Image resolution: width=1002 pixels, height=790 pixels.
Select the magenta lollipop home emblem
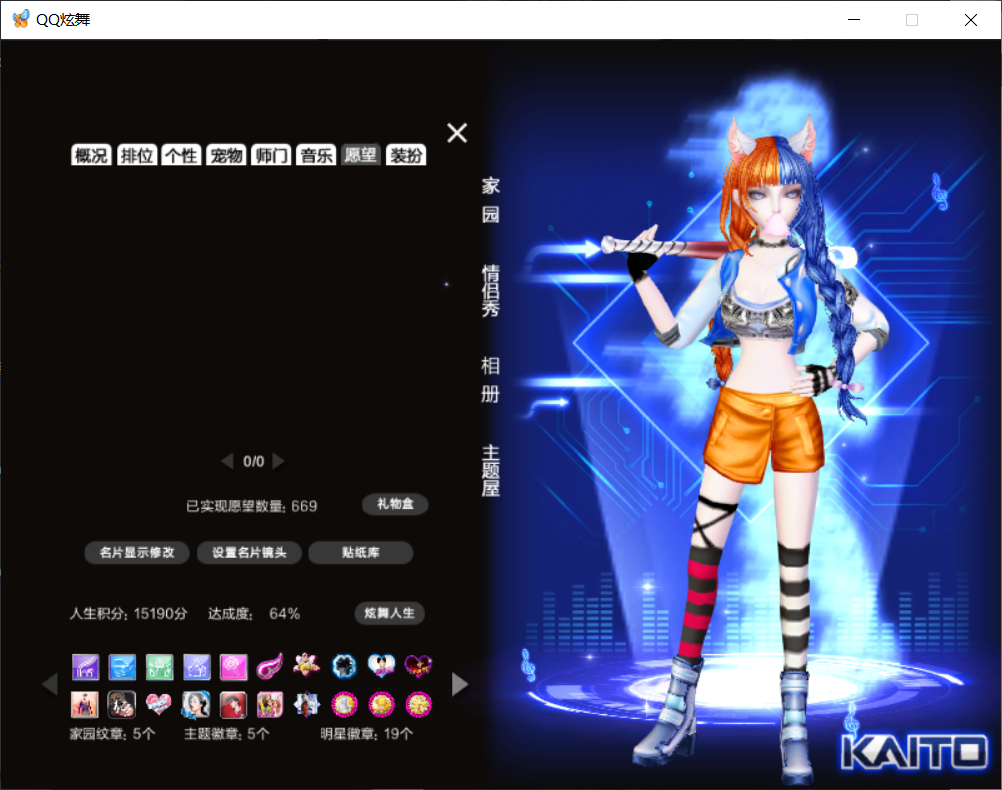click(233, 667)
